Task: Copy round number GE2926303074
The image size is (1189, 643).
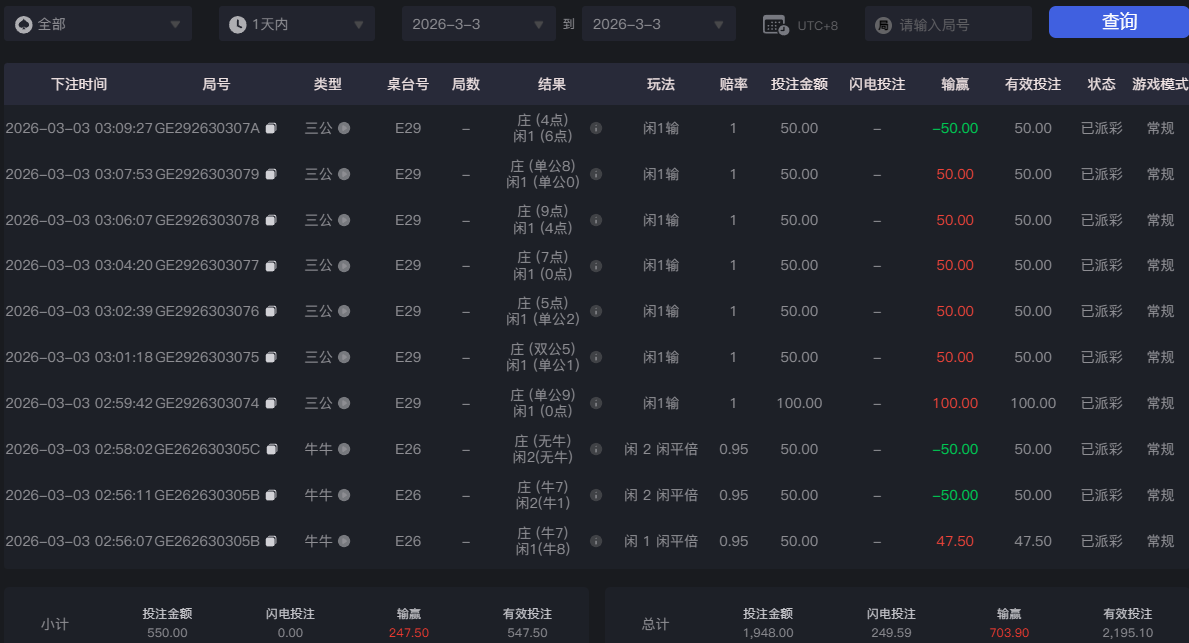Action: 271,403
